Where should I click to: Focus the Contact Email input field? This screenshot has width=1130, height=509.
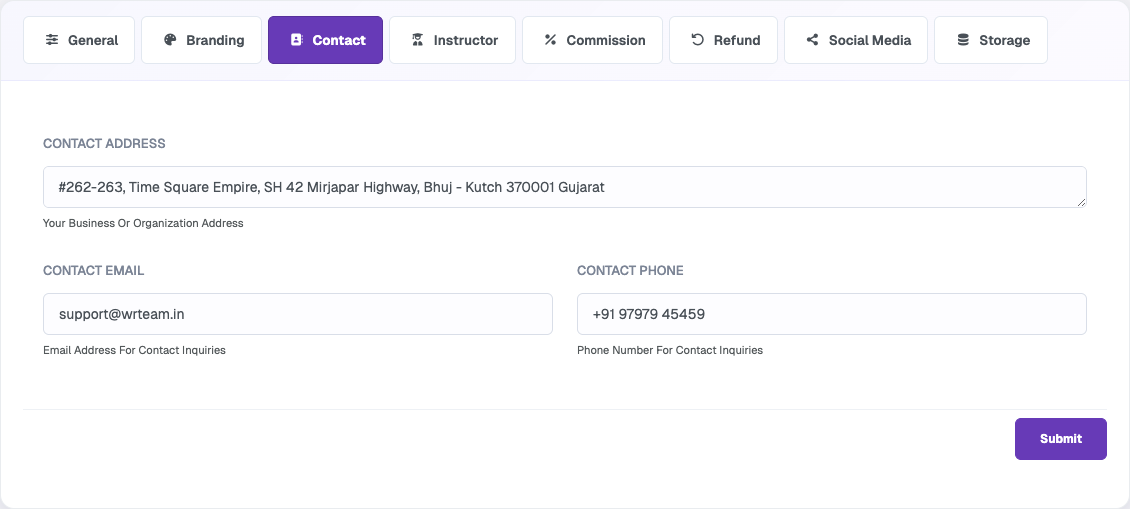(298, 314)
